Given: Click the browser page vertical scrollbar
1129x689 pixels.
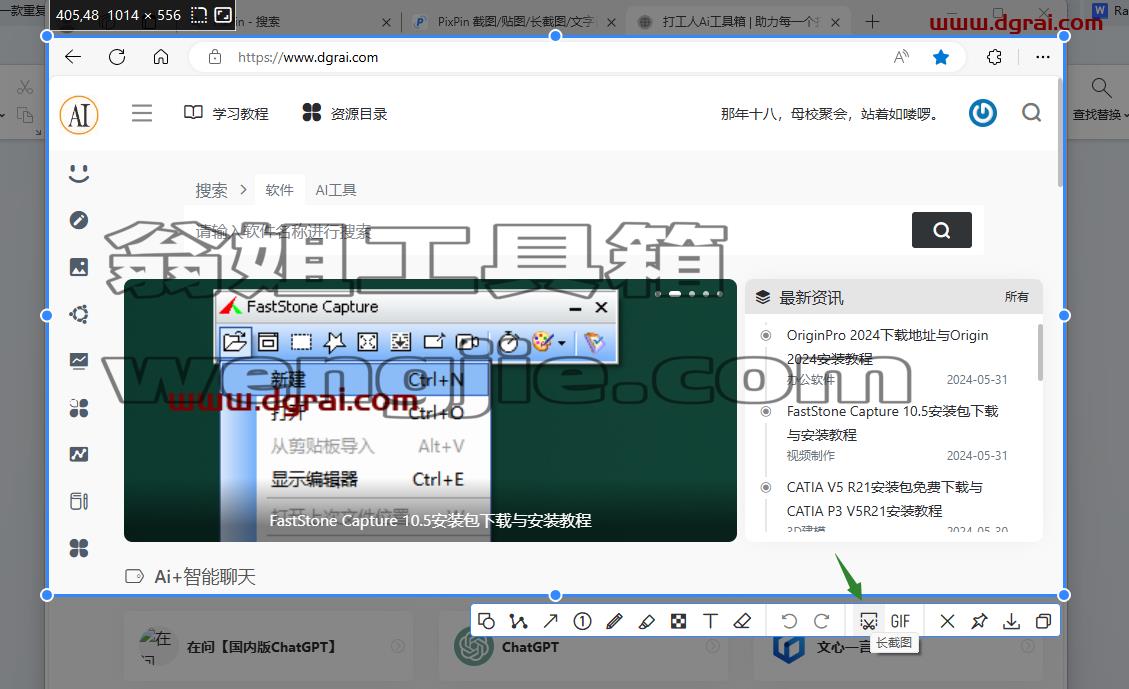Looking at the screenshot, I should coord(1061,133).
